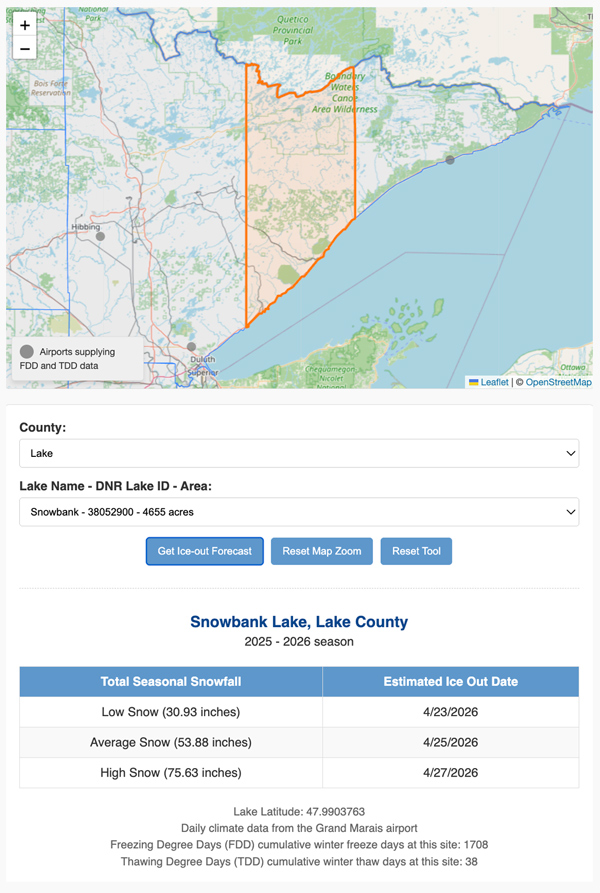Click the 4/27/2026 ice out date cell
Viewport: 600px width, 893px height.
pyautogui.click(x=450, y=772)
